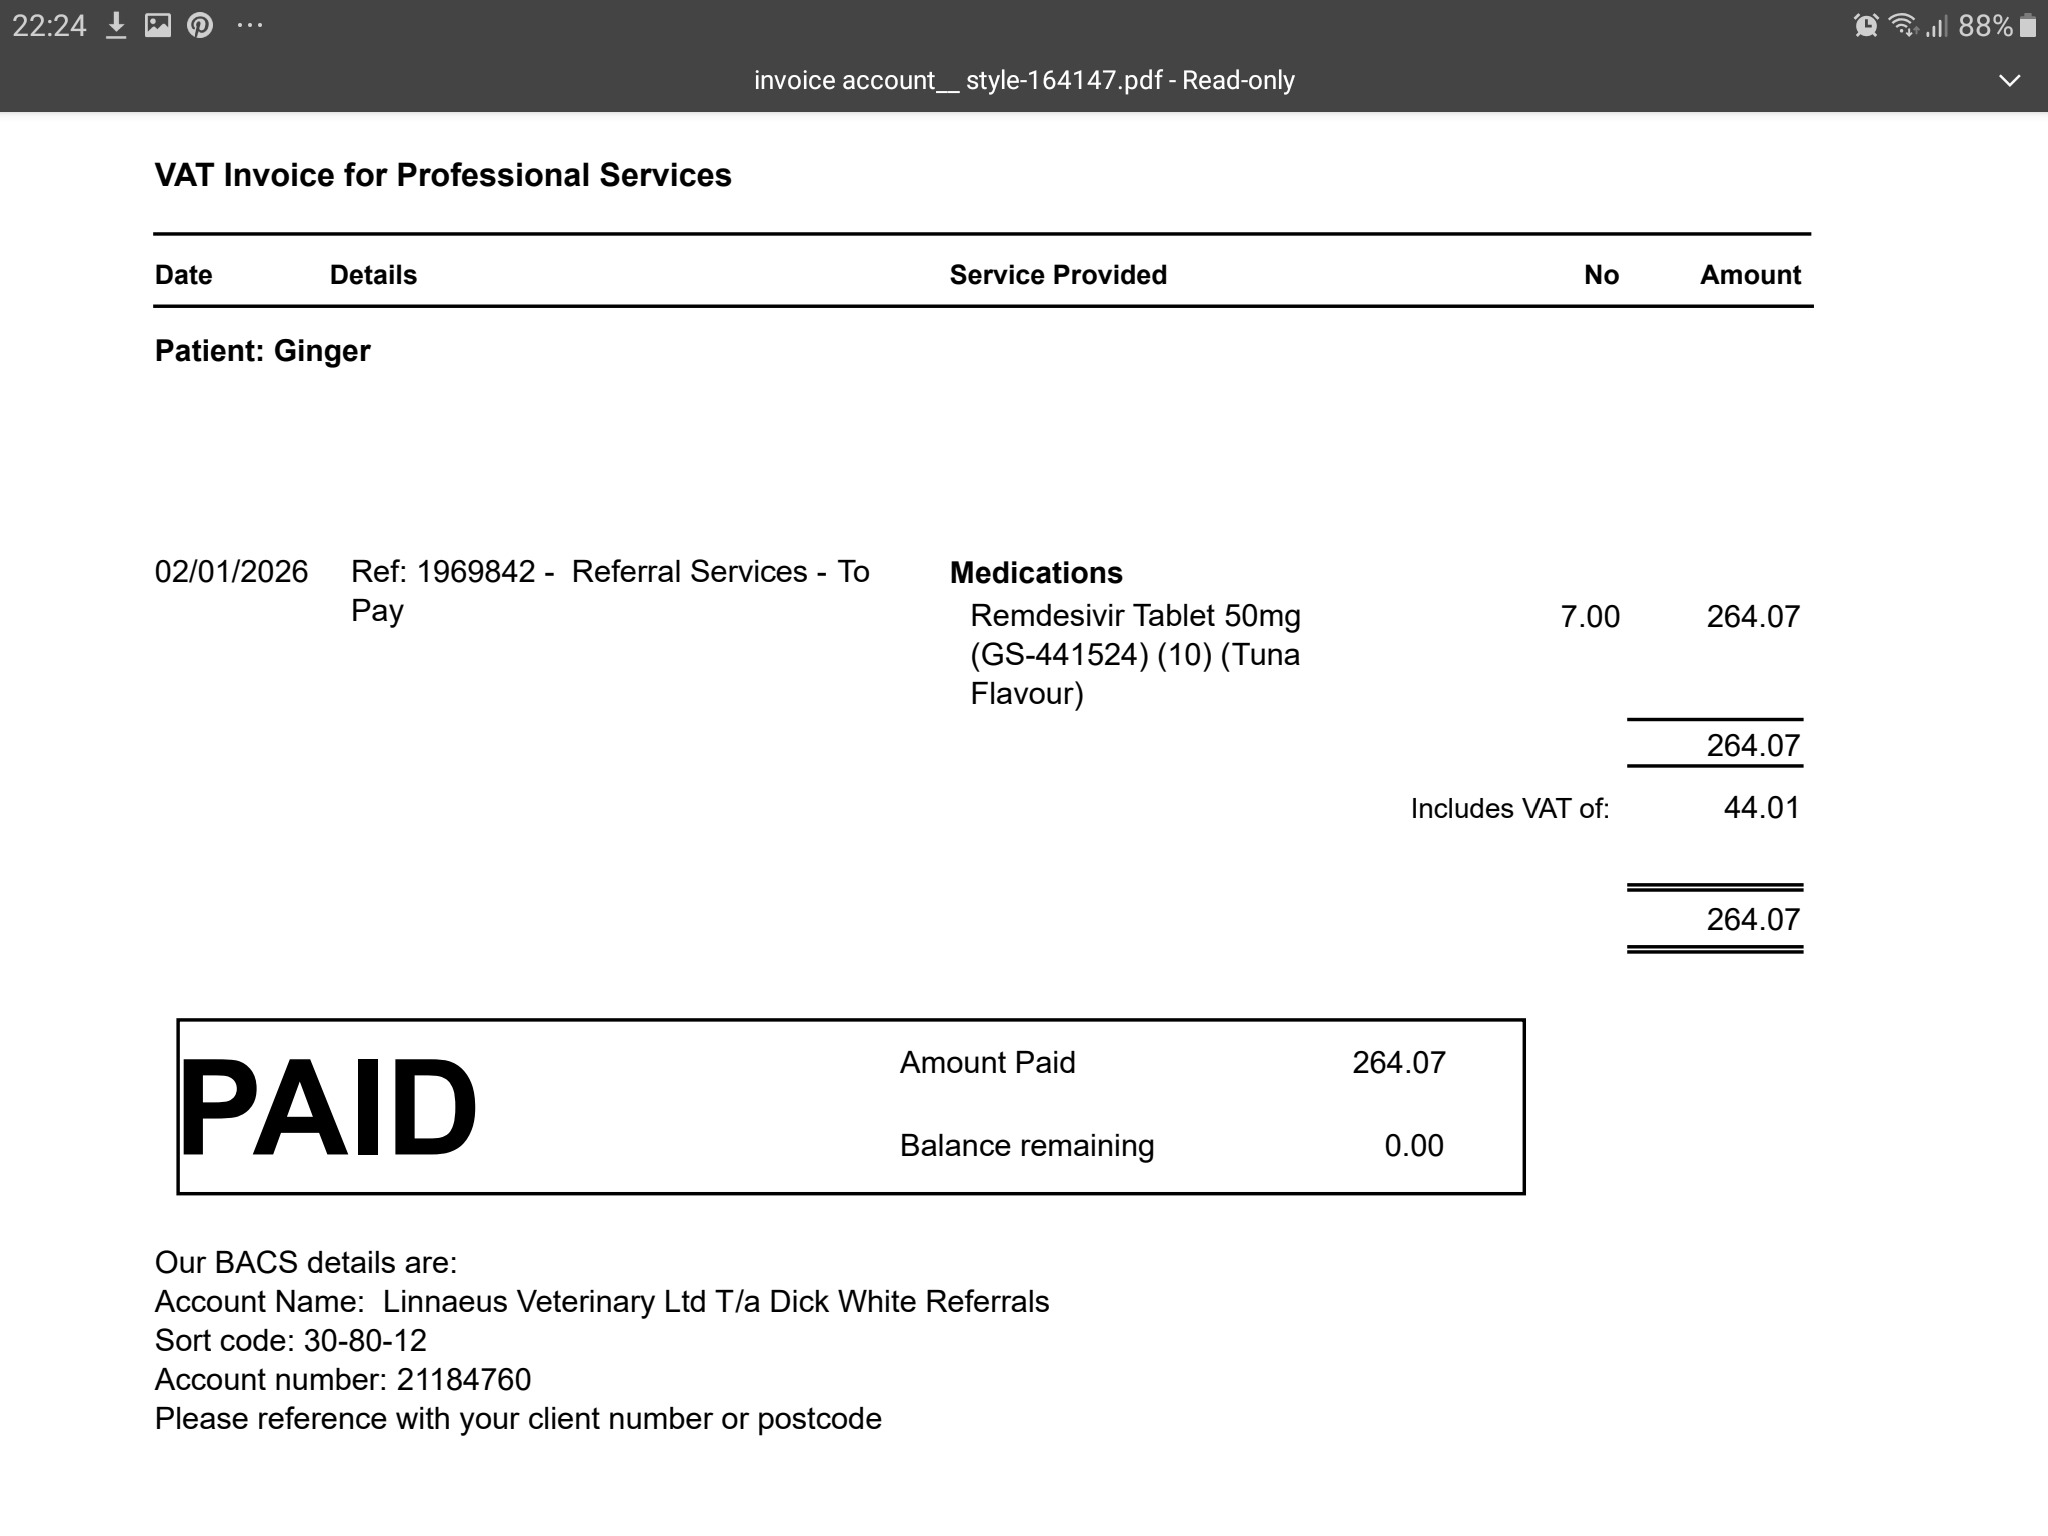This screenshot has width=2048, height=1536.
Task: Tap the download status bar icon
Action: coord(116,26)
